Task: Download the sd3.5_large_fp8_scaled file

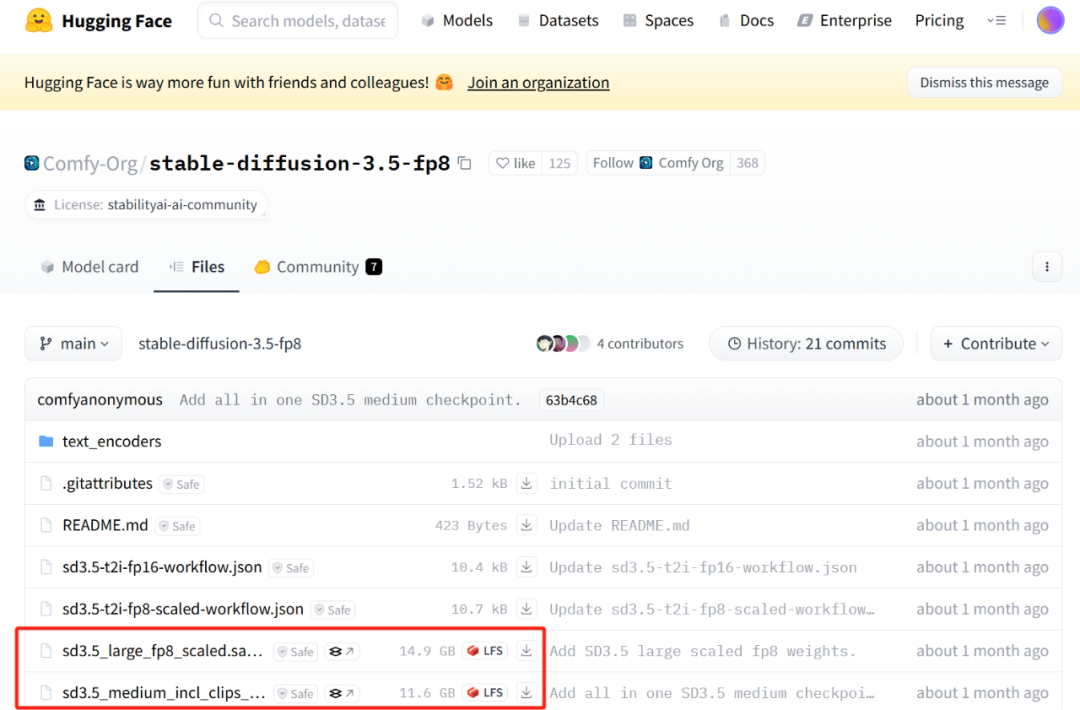Action: pos(526,651)
